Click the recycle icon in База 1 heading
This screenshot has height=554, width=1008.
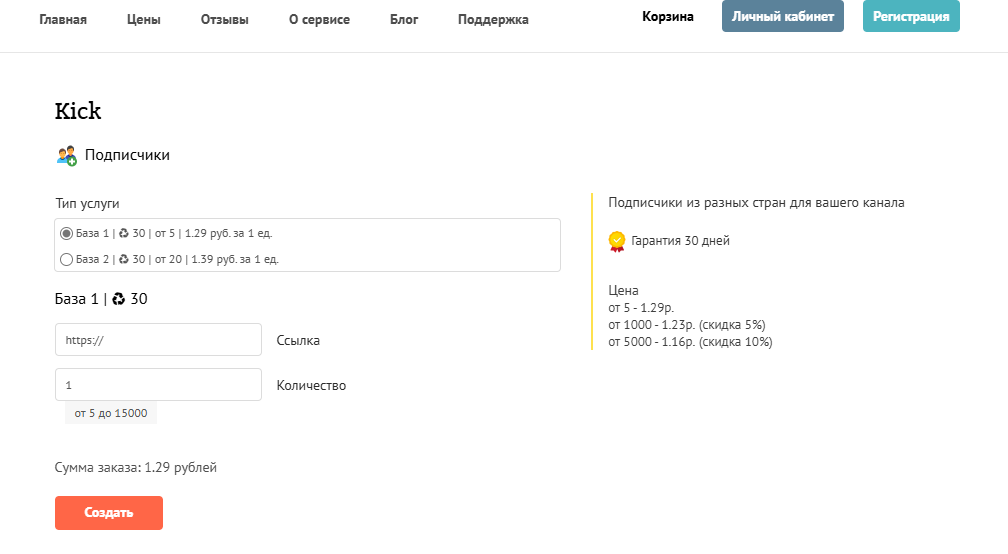[x=119, y=299]
